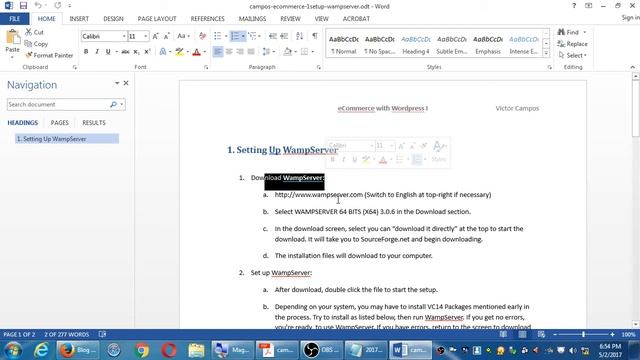
Task: Click the Align Right icon
Action: pyautogui.click(x=240, y=52)
